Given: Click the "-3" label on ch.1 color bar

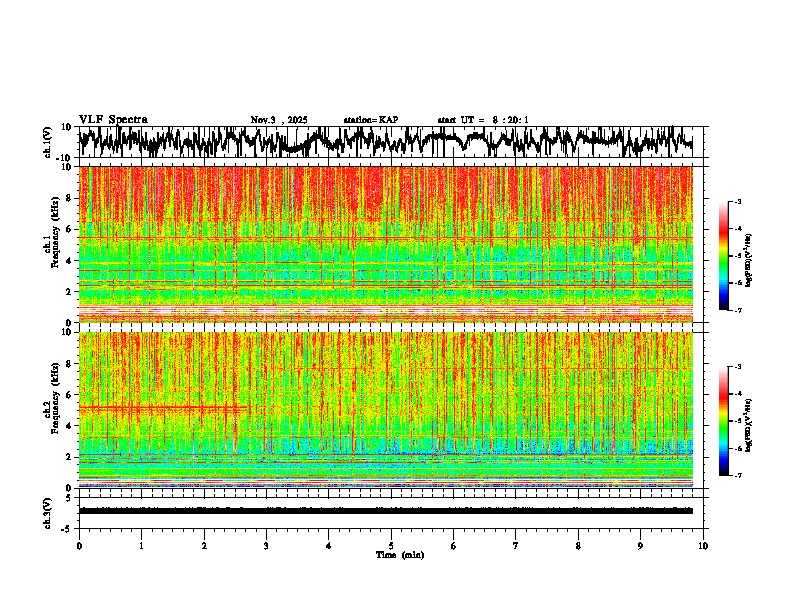Looking at the screenshot, I should (x=738, y=201).
